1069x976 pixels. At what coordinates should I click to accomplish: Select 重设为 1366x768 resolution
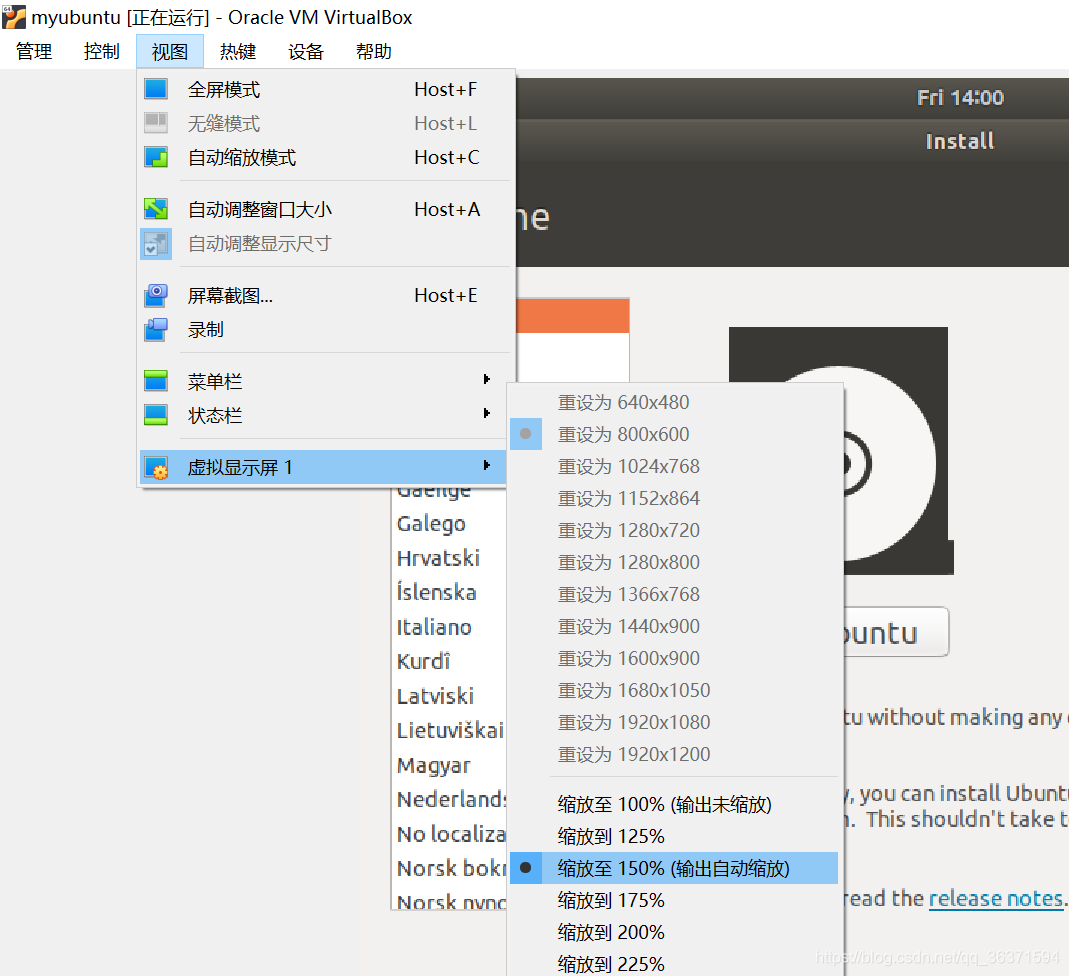pyautogui.click(x=674, y=594)
